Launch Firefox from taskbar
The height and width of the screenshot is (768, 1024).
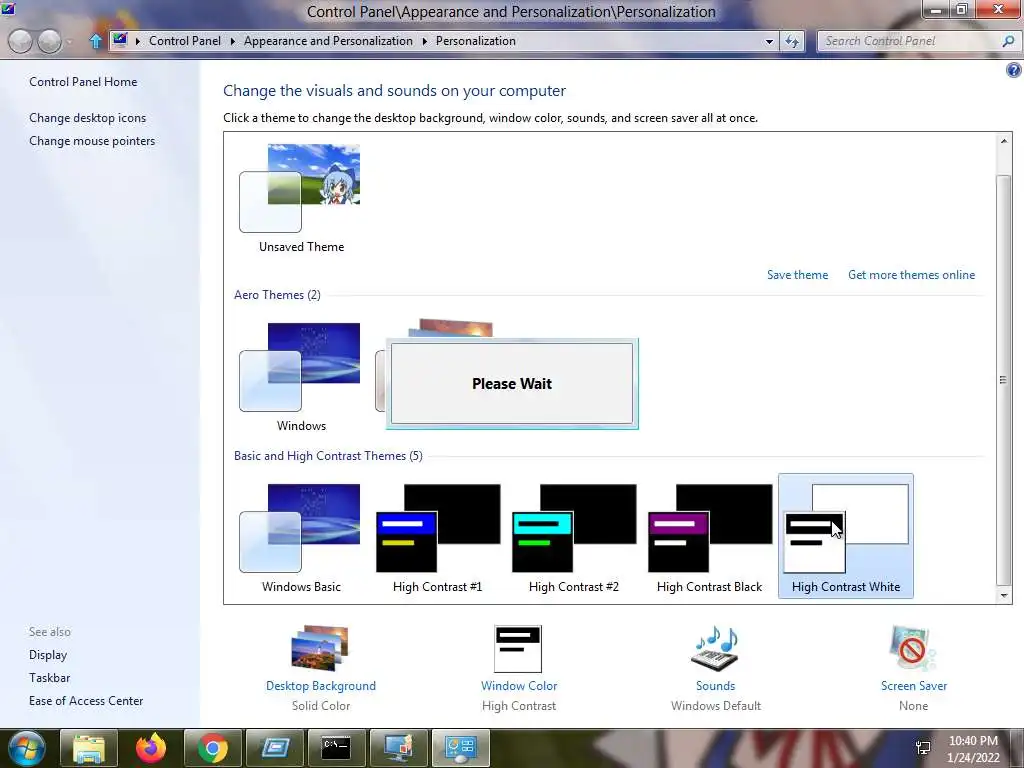point(151,748)
